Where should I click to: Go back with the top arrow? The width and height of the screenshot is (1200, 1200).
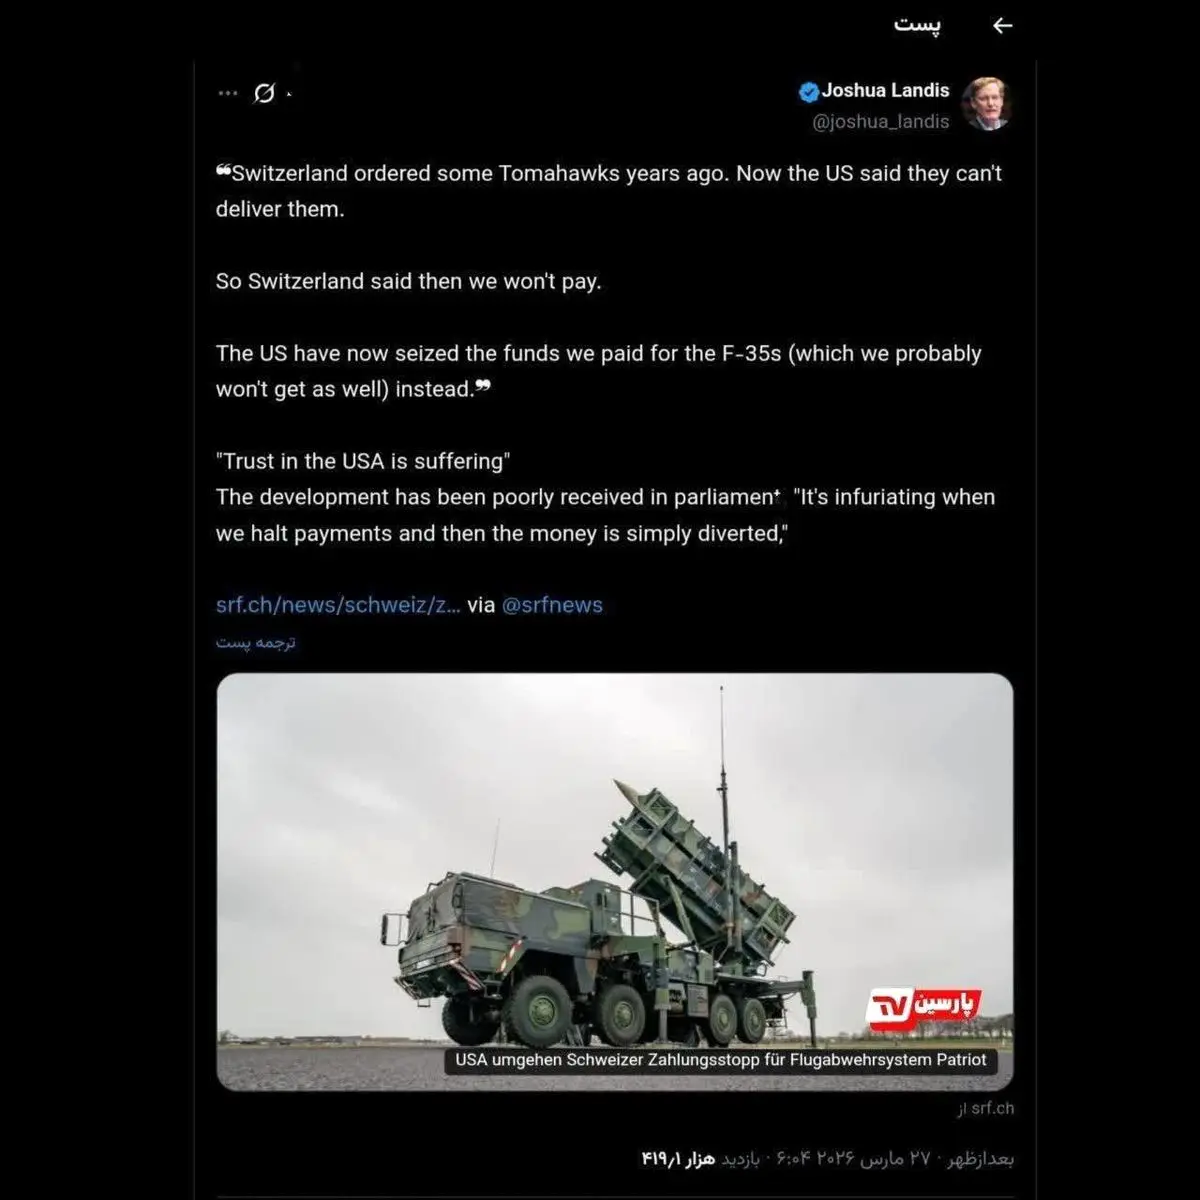point(1002,26)
